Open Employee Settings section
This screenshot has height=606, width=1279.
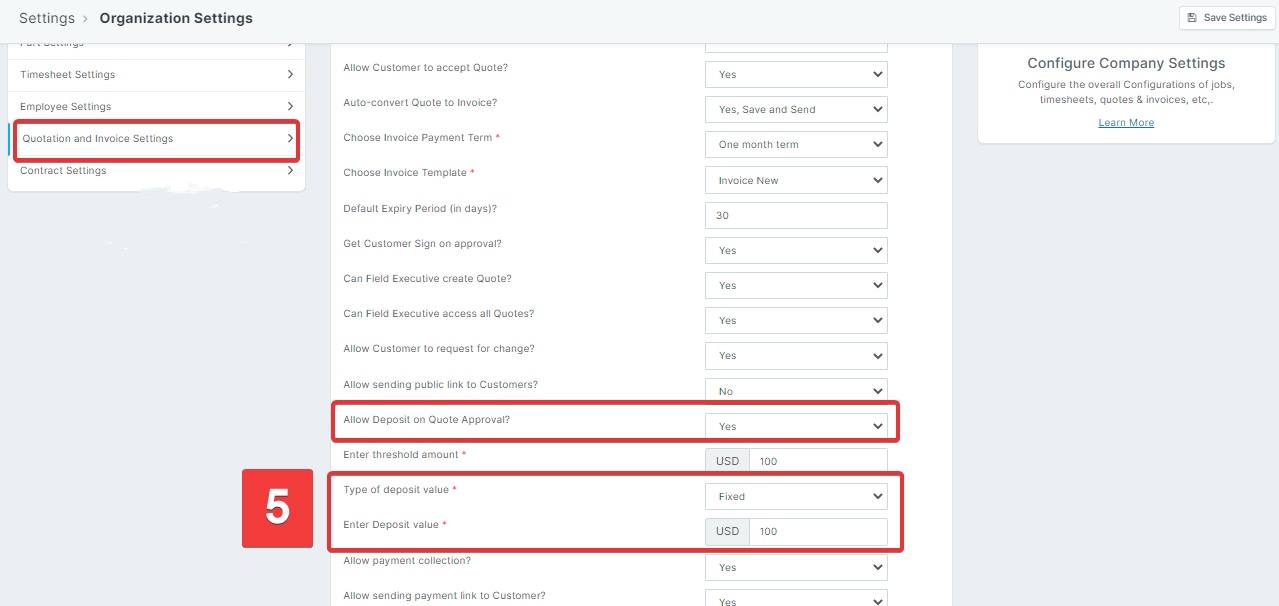66,107
